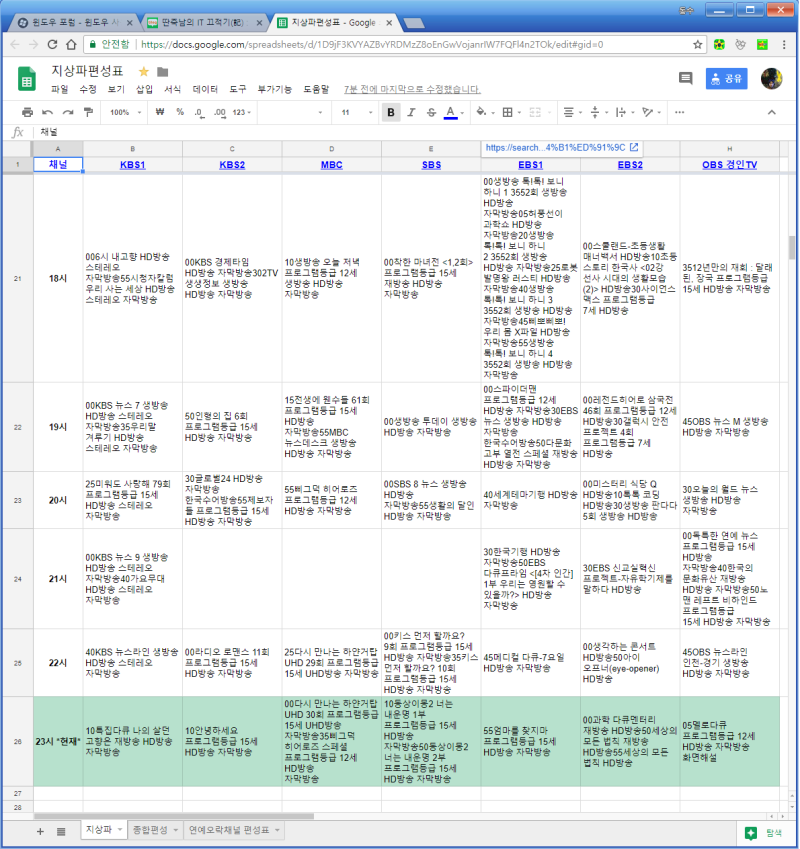800x849 pixels.
Task: Toggle strikethrough formatting
Action: [431, 112]
